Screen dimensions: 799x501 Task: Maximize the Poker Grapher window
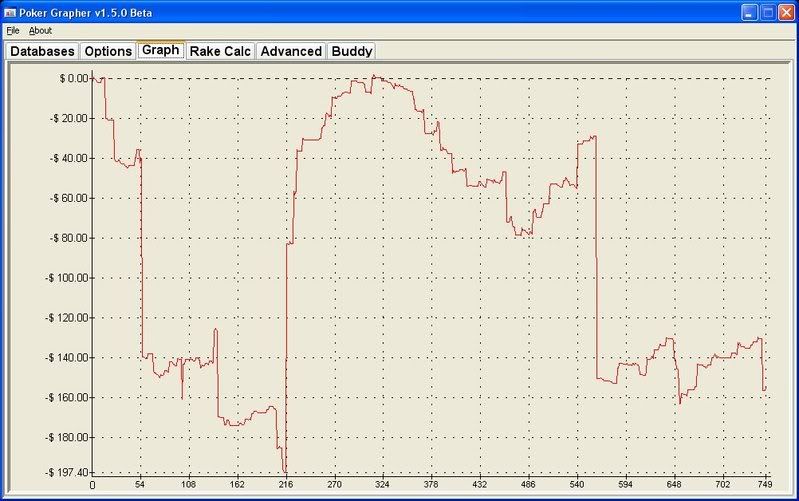(767, 12)
